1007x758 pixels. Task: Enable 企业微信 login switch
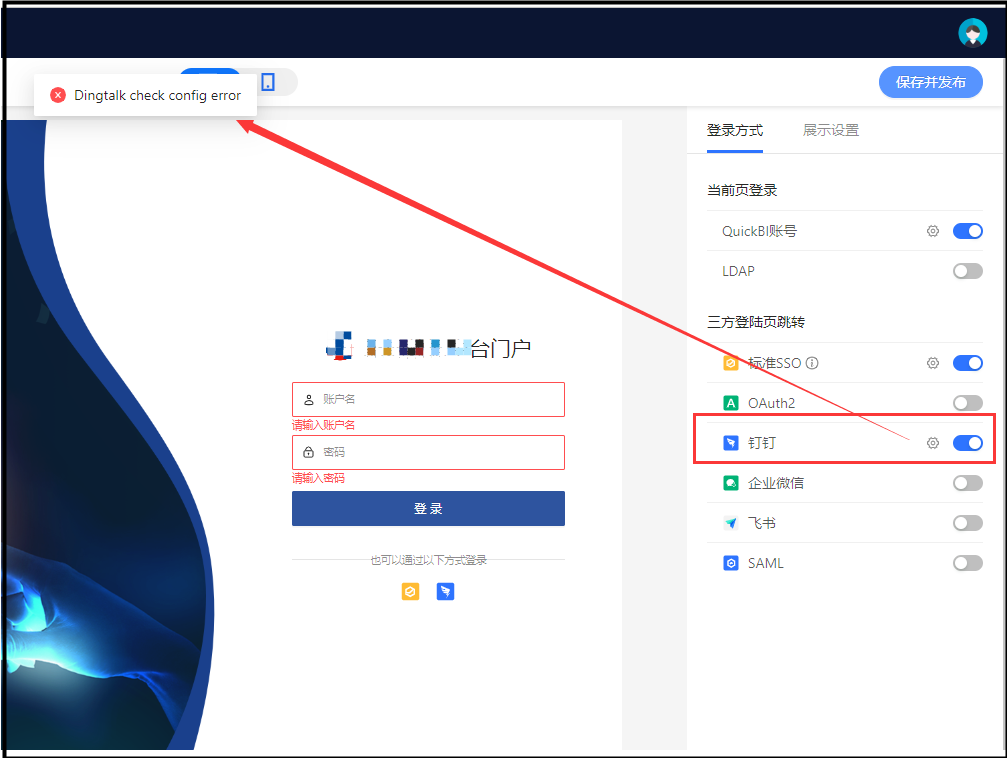[x=967, y=483]
